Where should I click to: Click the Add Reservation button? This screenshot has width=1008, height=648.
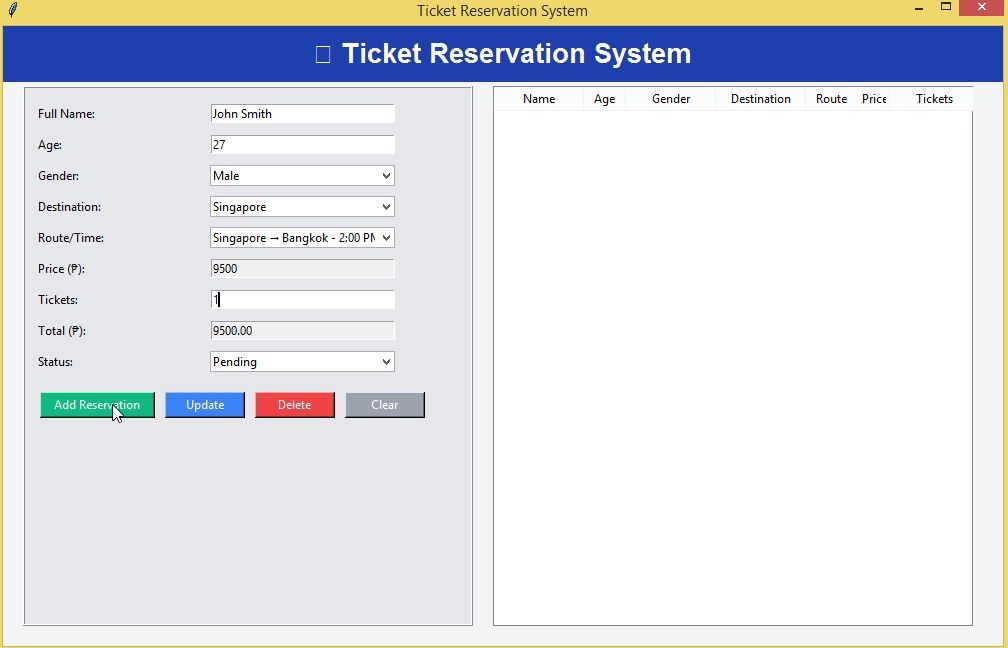(97, 405)
